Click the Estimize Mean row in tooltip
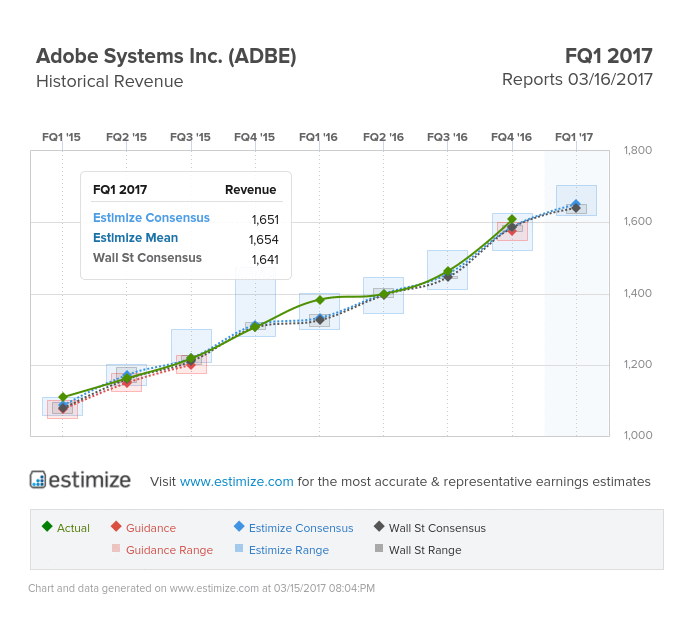 pos(186,238)
